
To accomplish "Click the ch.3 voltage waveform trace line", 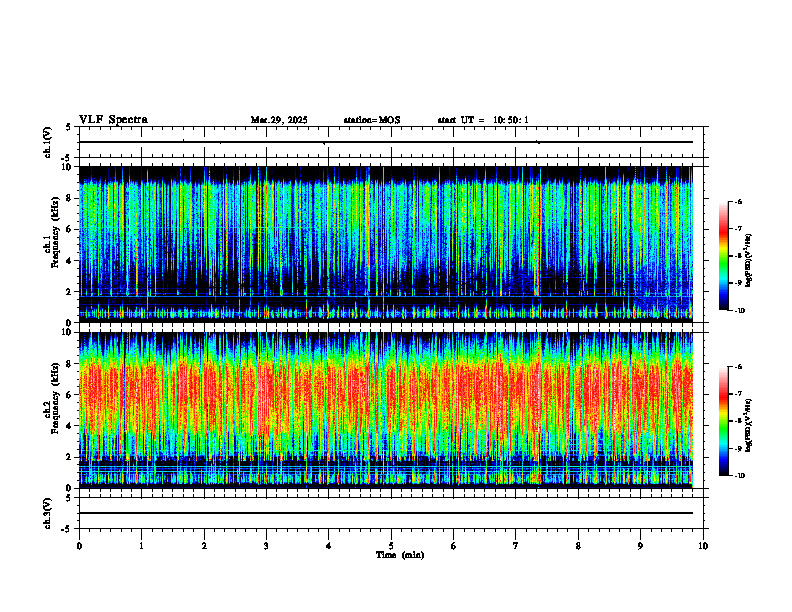I will (385, 513).
